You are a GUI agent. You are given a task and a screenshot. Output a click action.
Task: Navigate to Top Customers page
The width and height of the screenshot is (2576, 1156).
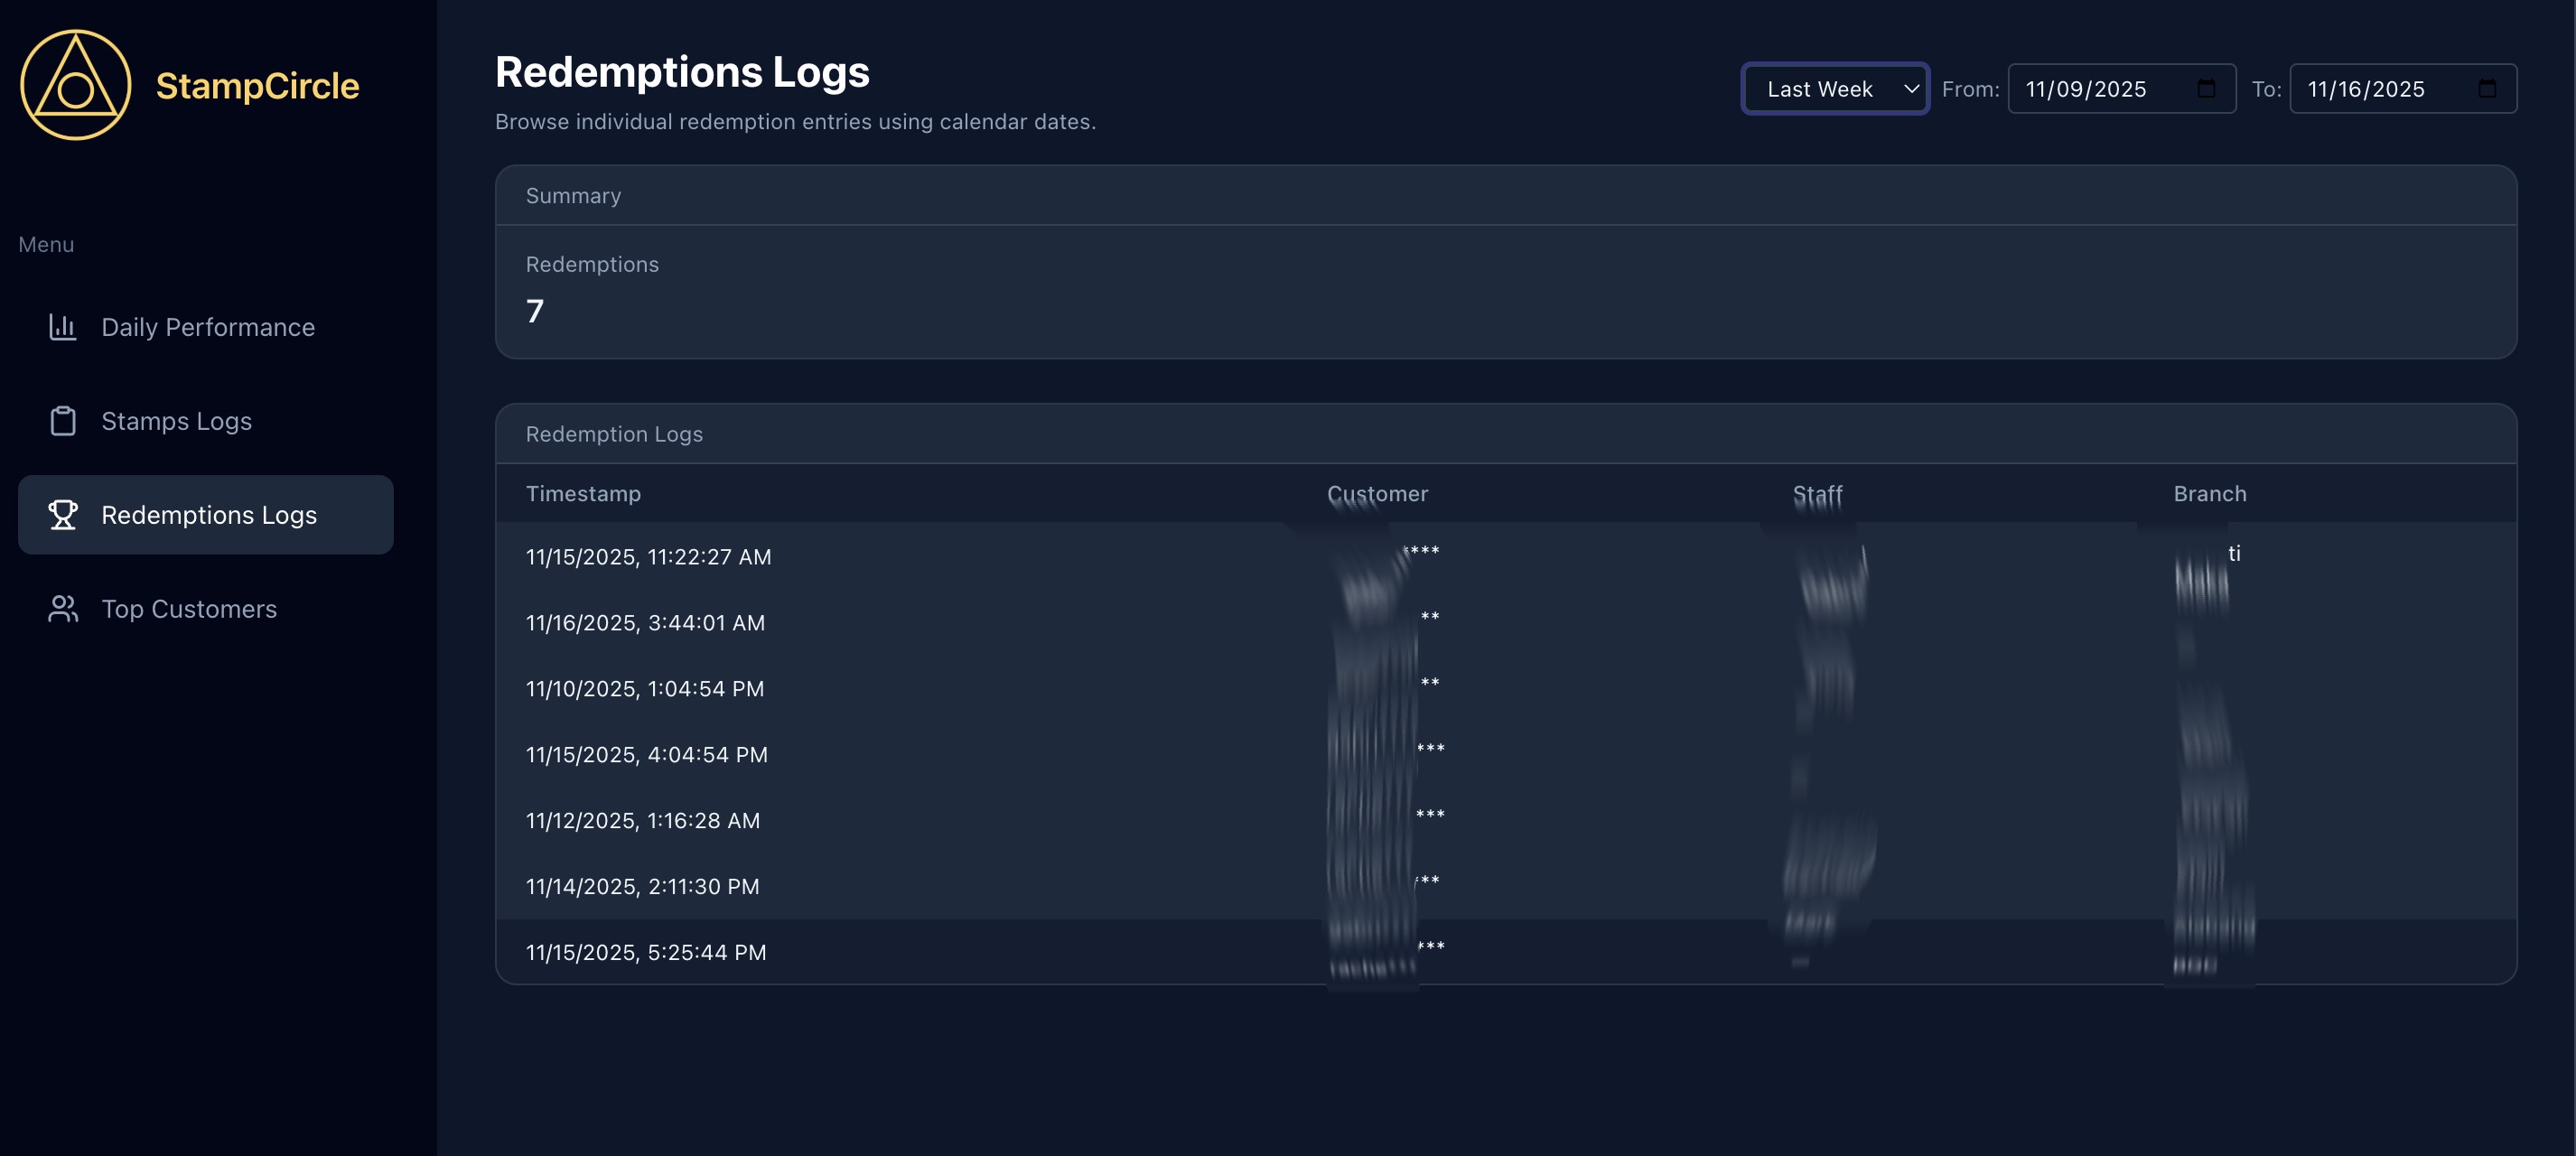189,609
